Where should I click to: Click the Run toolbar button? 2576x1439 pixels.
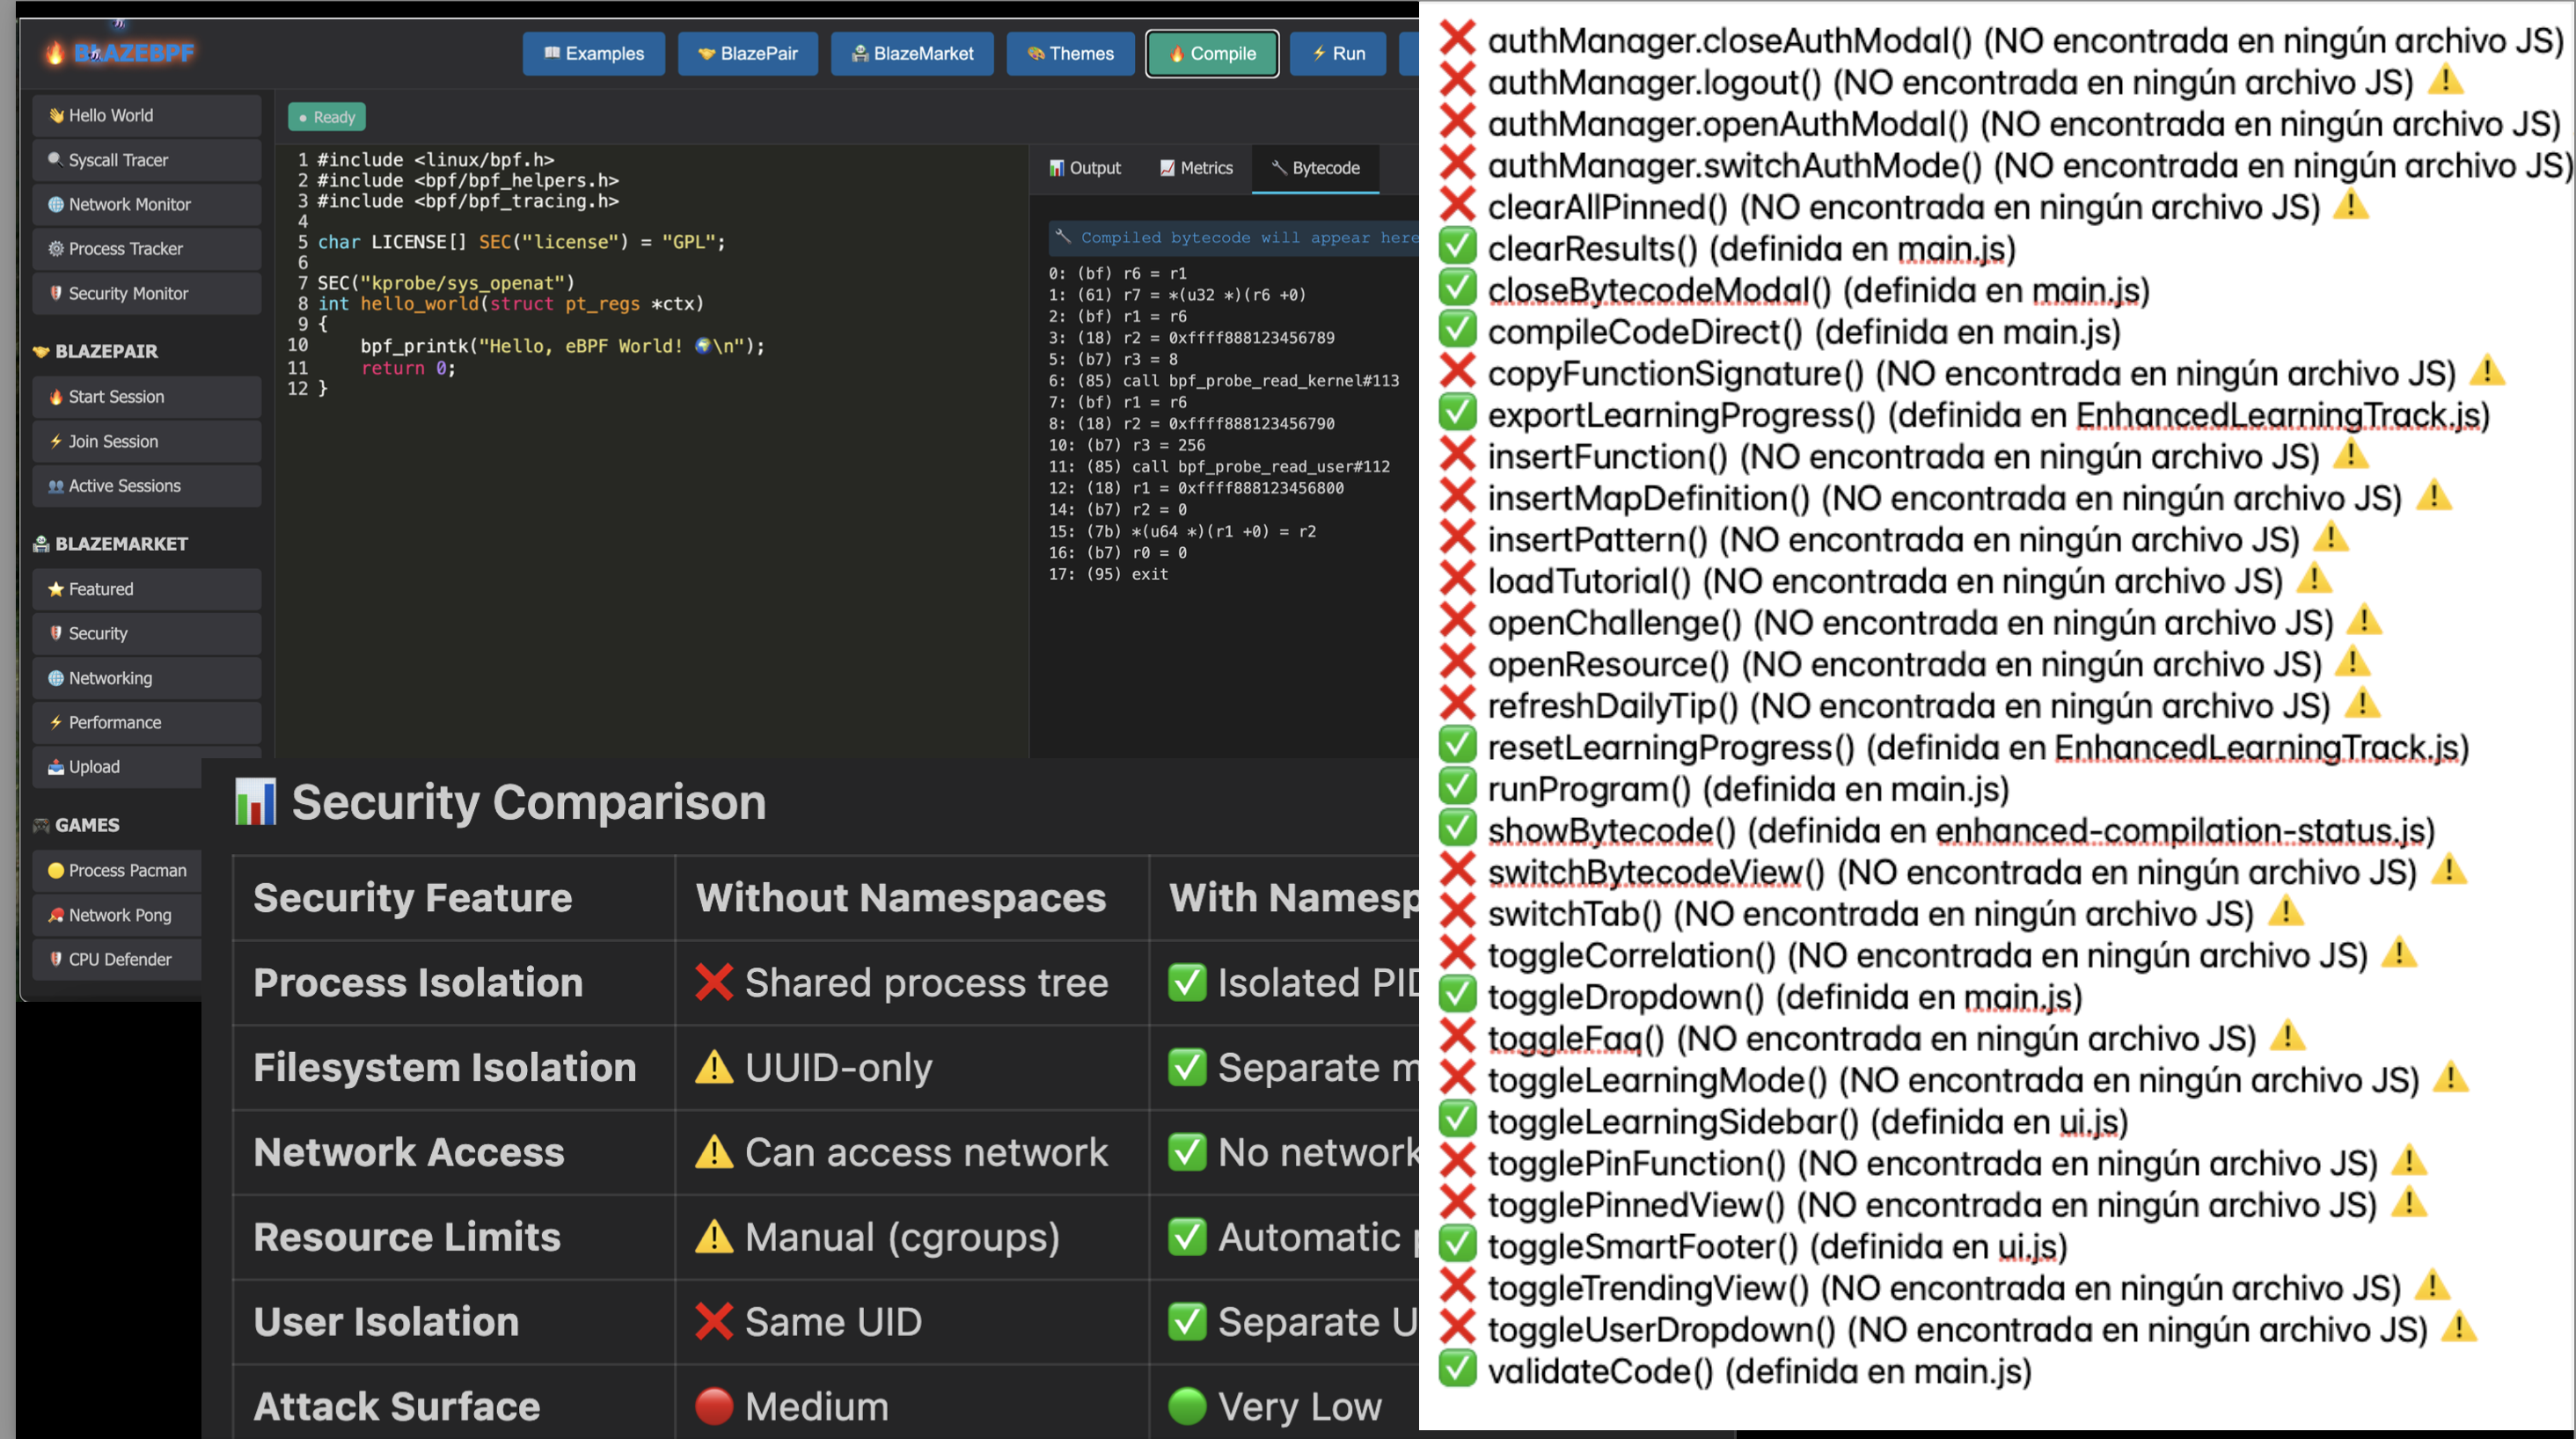[1337, 54]
